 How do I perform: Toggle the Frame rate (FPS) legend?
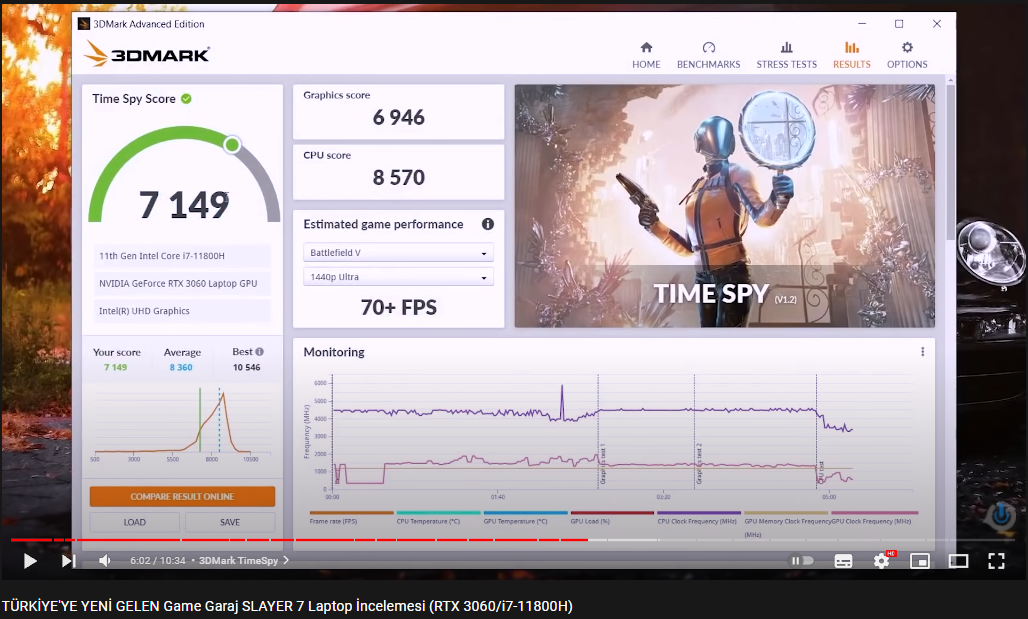pos(351,517)
